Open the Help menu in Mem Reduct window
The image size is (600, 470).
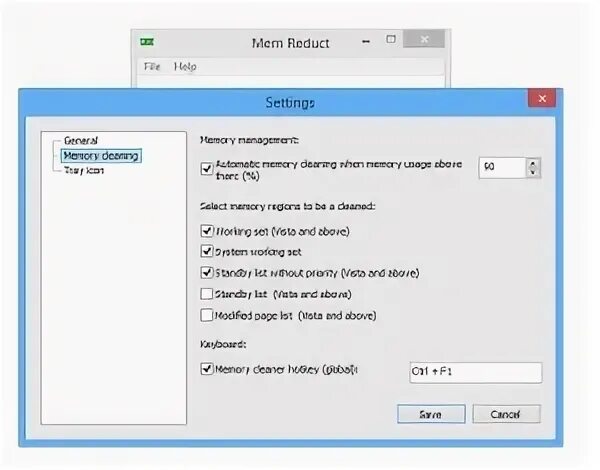pyautogui.click(x=185, y=67)
